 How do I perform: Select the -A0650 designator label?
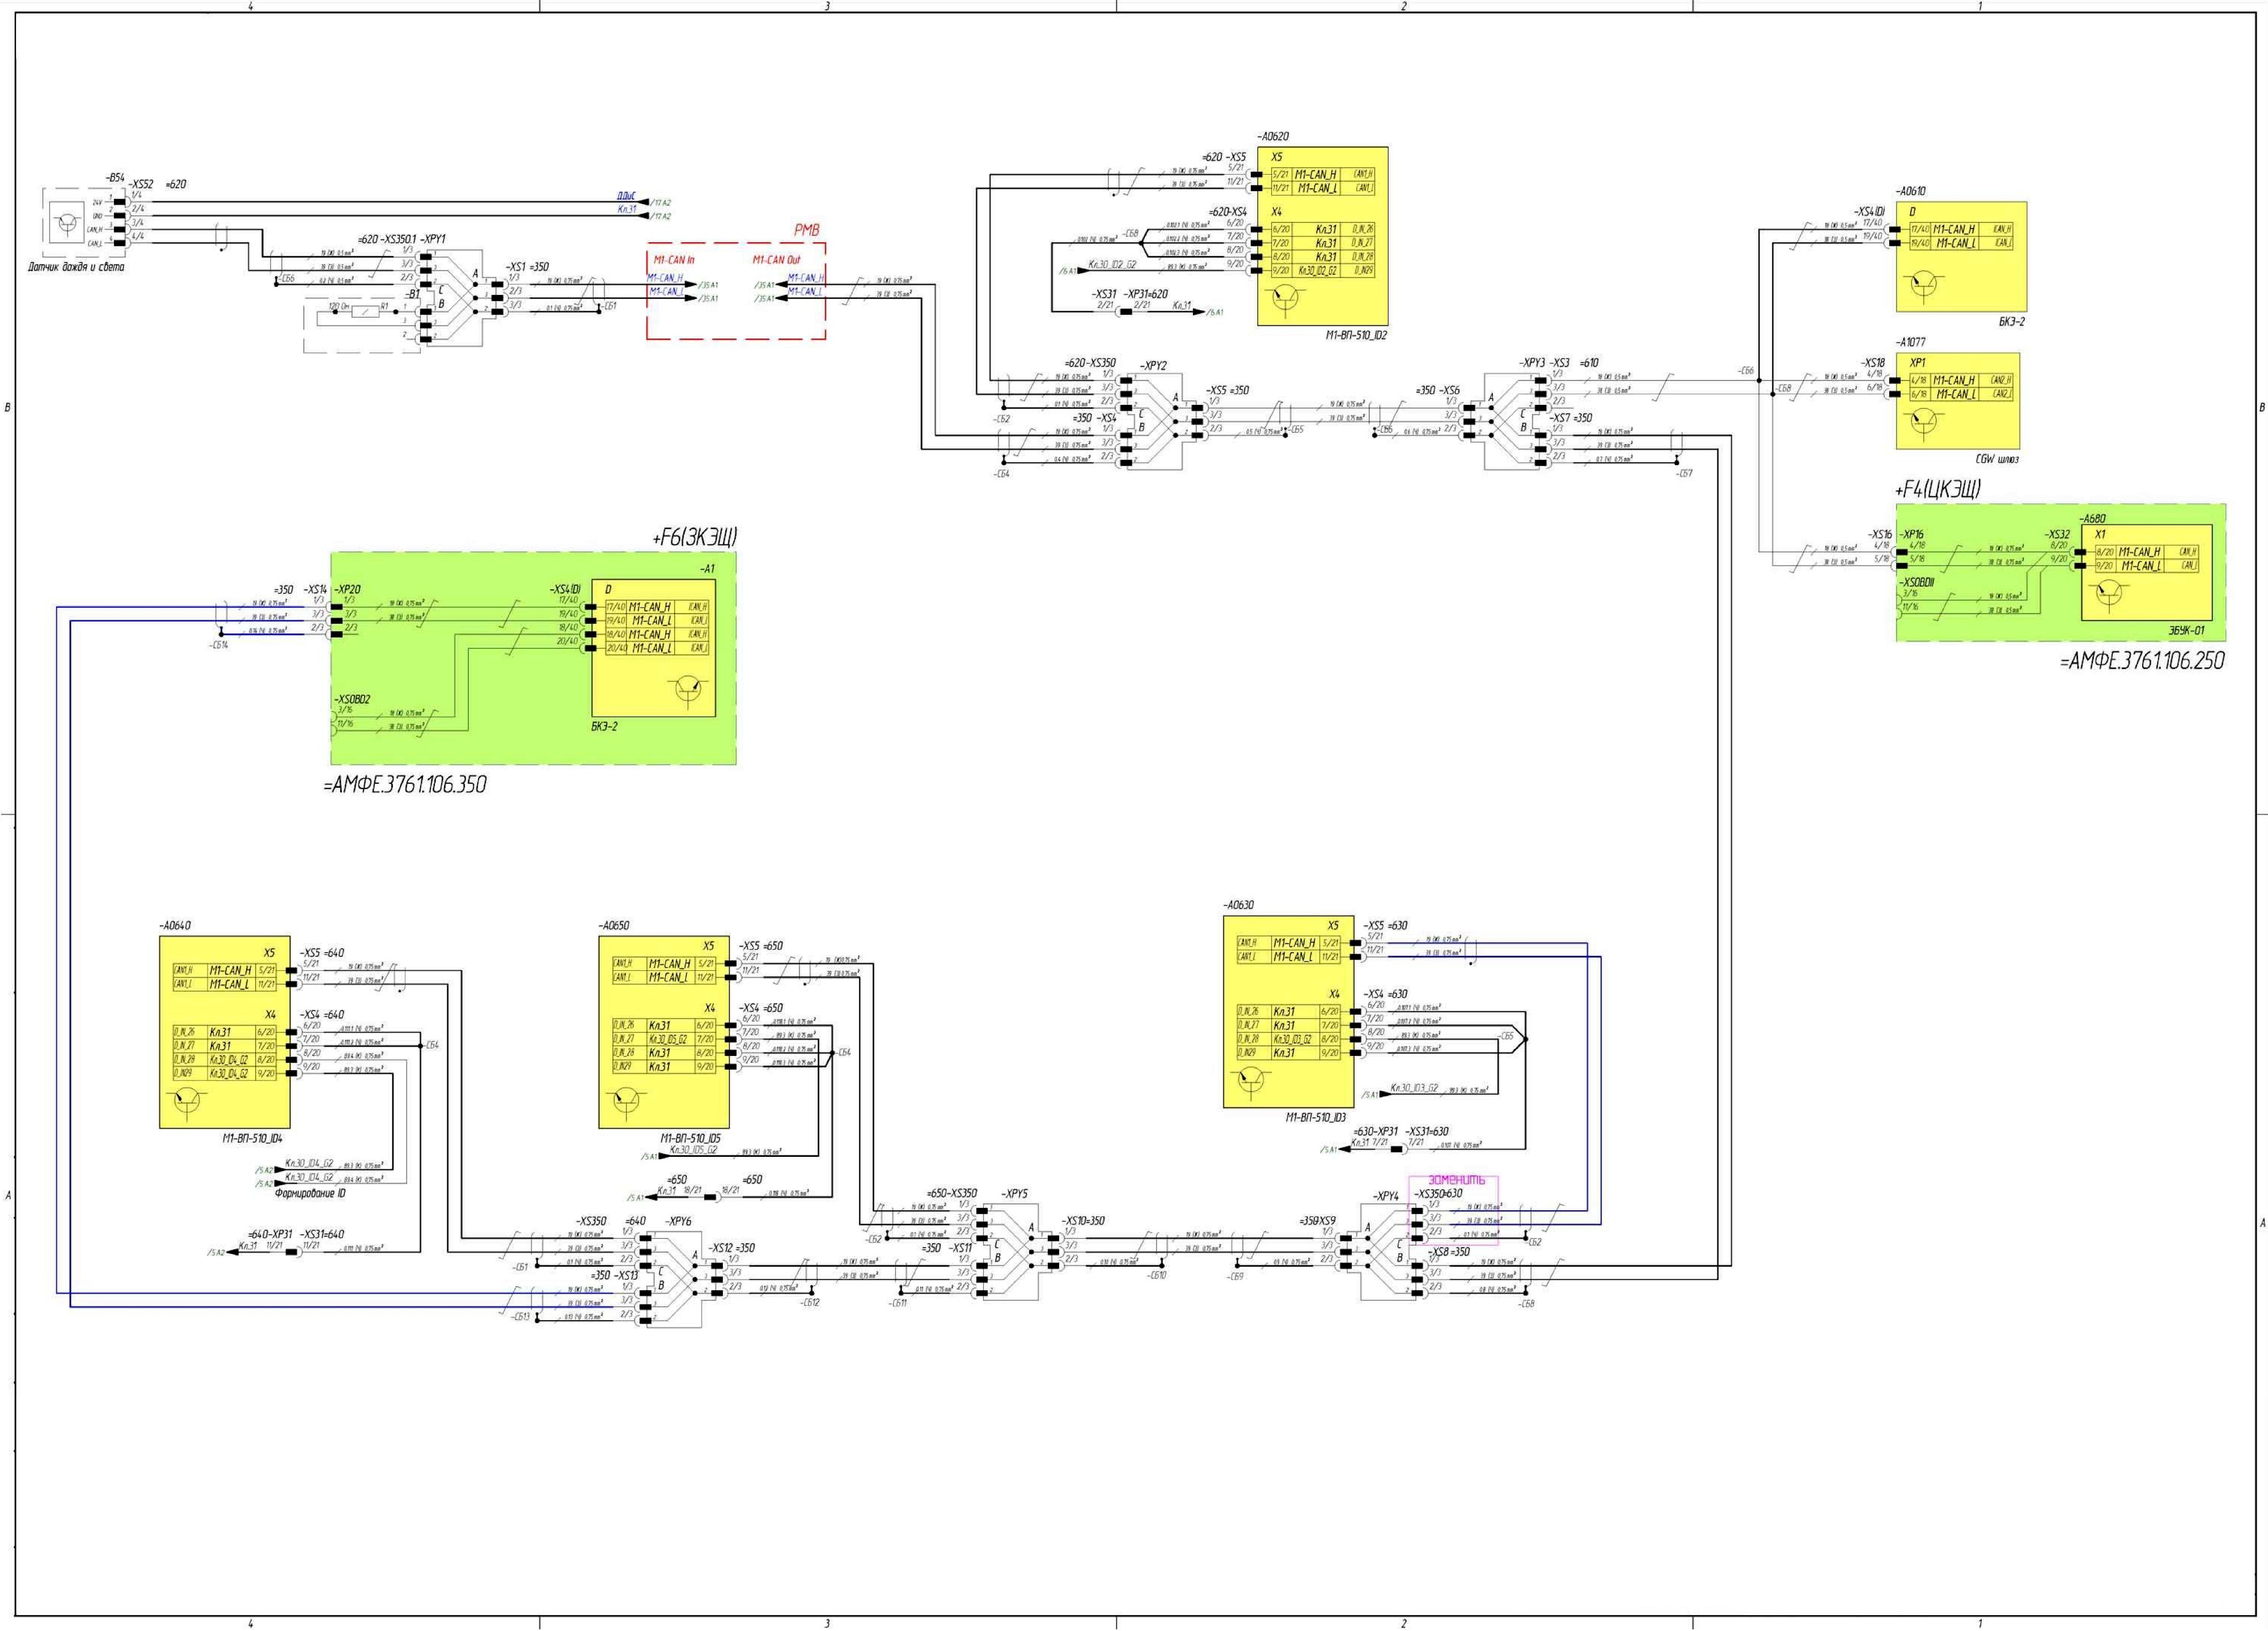(x=614, y=926)
